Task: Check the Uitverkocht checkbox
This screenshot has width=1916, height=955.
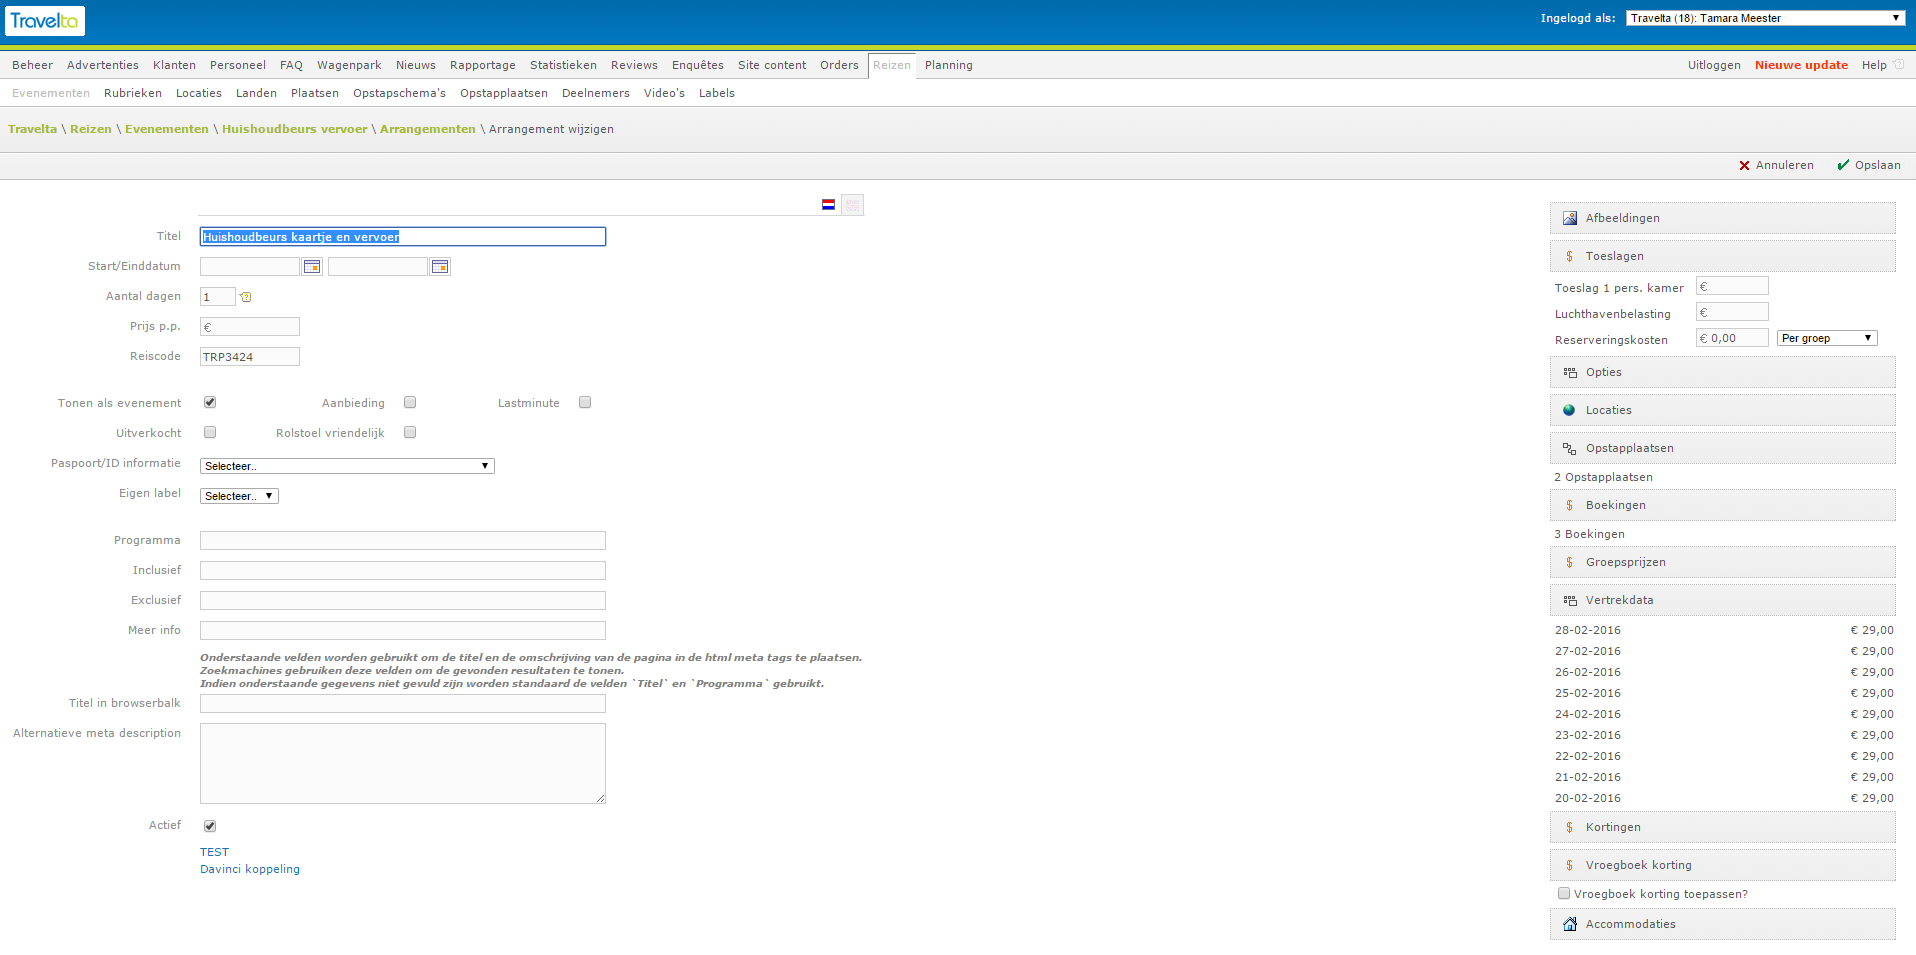Action: pos(210,433)
